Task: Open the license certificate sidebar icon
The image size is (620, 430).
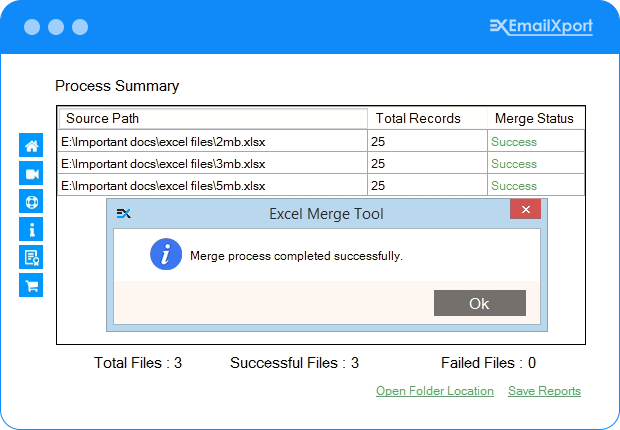Action: [31, 257]
